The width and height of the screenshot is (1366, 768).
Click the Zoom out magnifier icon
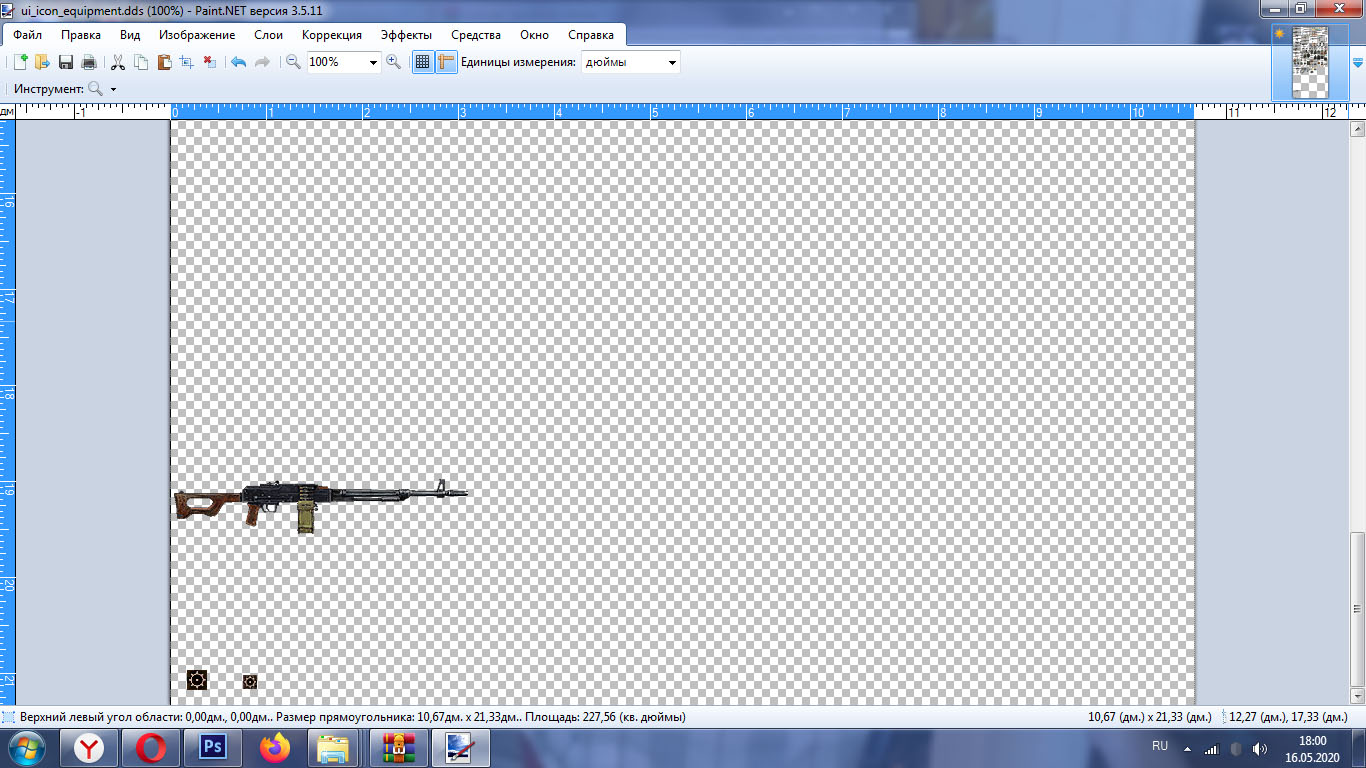click(x=293, y=62)
